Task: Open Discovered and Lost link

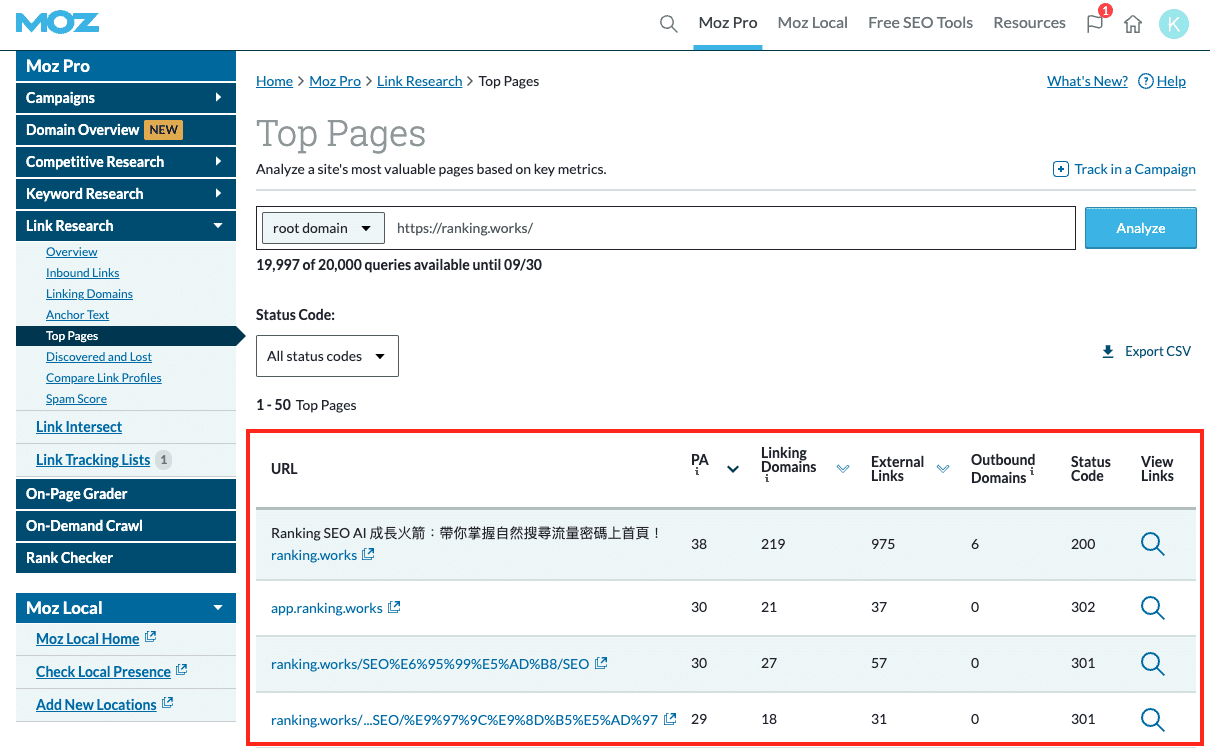Action: 99,357
